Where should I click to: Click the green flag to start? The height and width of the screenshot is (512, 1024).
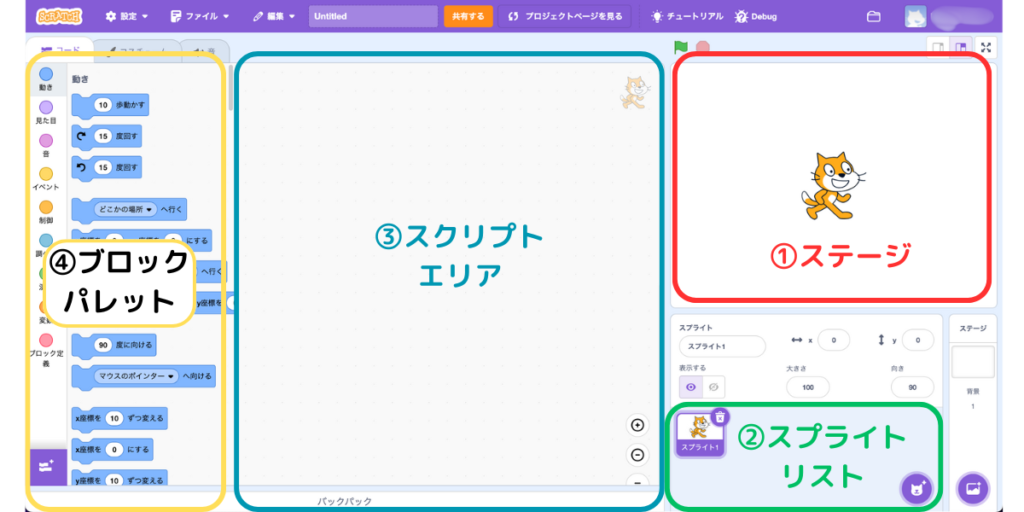681,47
